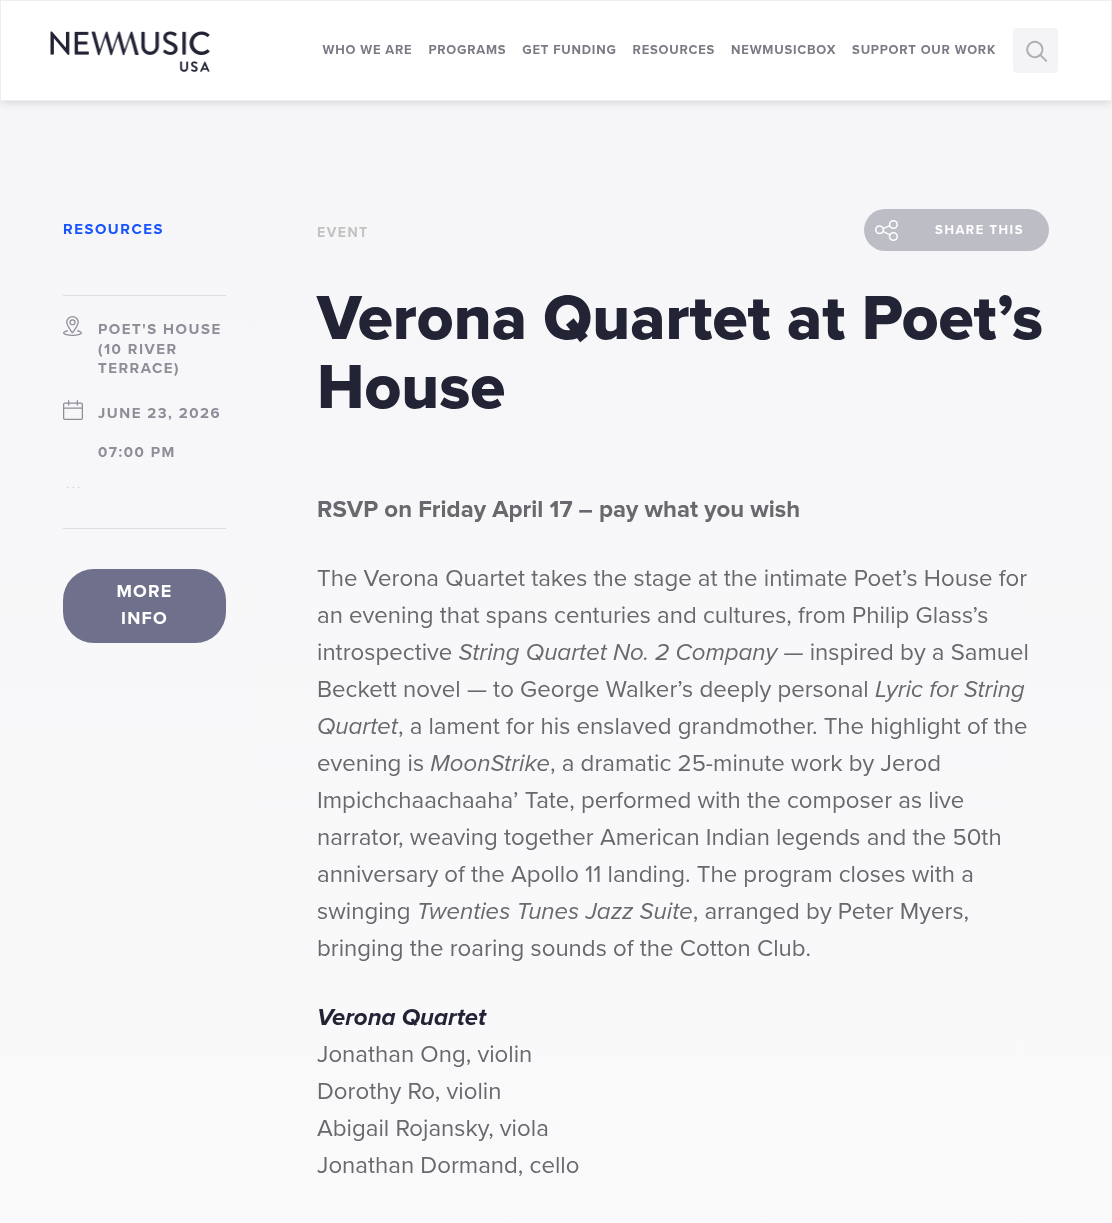Click the ellipsis below 07:00 PM
The image size is (1112, 1223).
[73, 487]
